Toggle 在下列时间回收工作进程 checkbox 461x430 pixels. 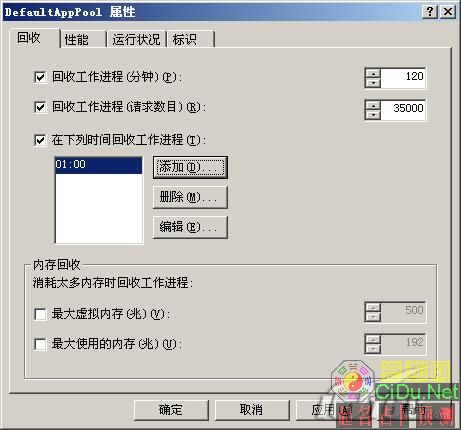click(x=40, y=140)
